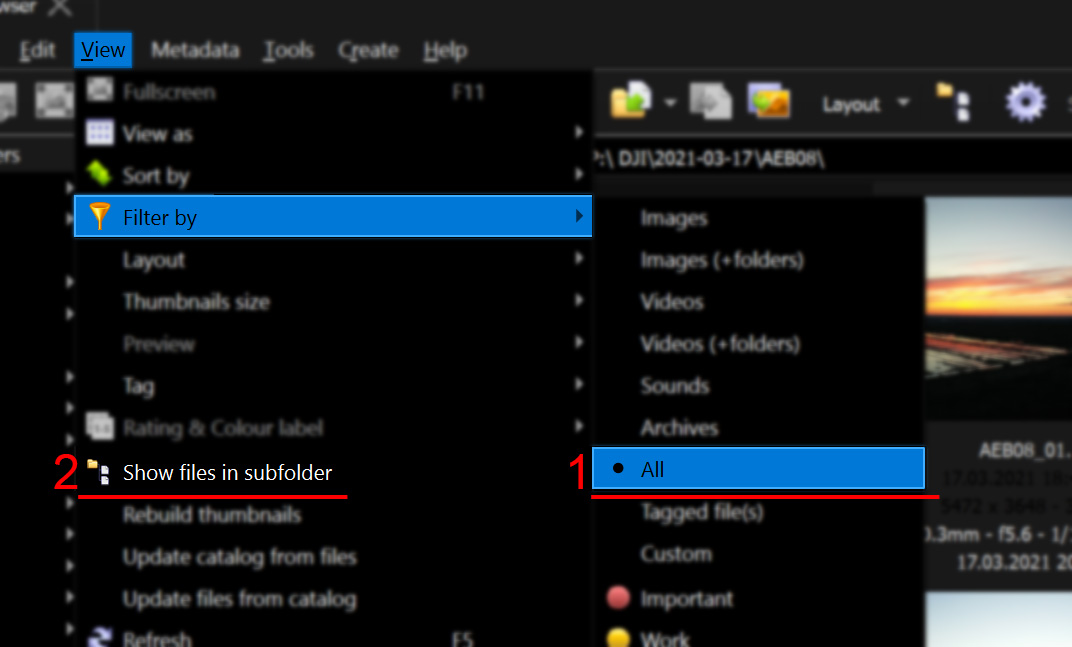The height and width of the screenshot is (647, 1072).
Task: Choose Rebuild thumbnails entry
Action: 333,515
